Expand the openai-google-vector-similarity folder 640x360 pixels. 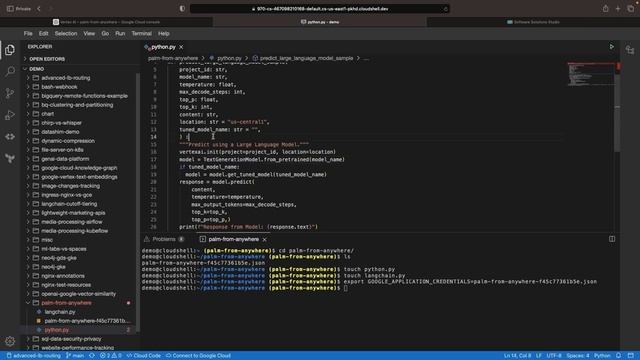[78, 294]
